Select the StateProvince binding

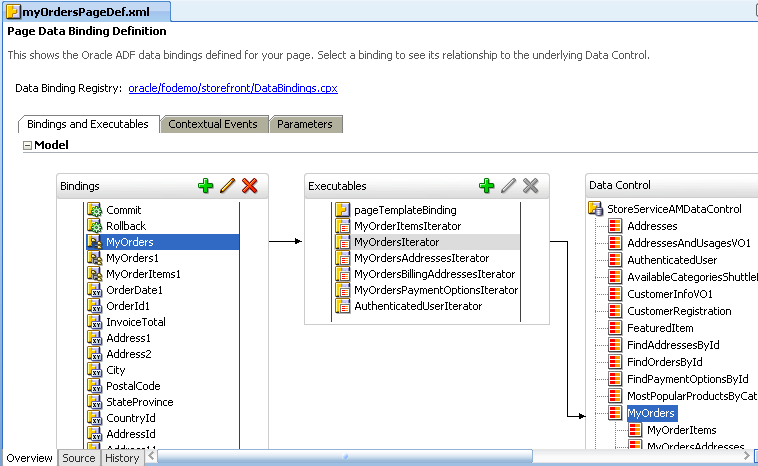point(140,402)
